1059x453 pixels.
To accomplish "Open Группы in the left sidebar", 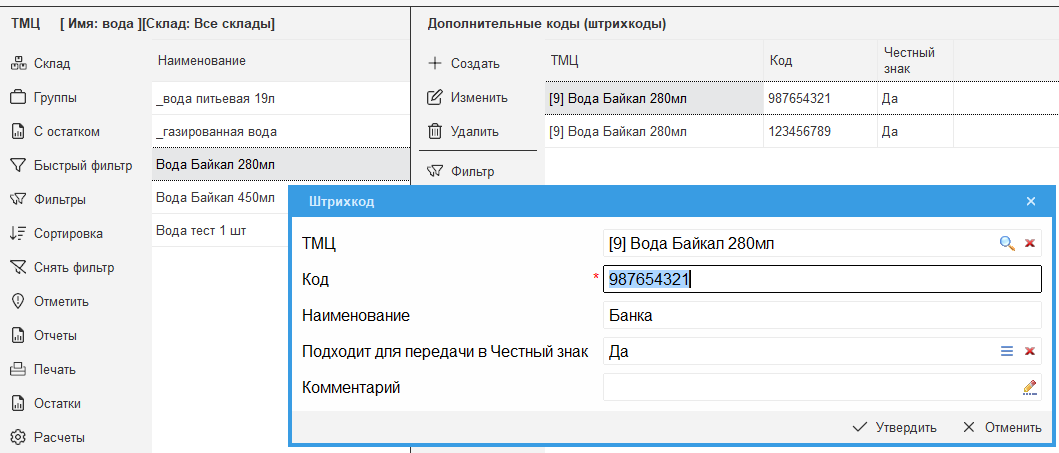I will click(x=55, y=98).
